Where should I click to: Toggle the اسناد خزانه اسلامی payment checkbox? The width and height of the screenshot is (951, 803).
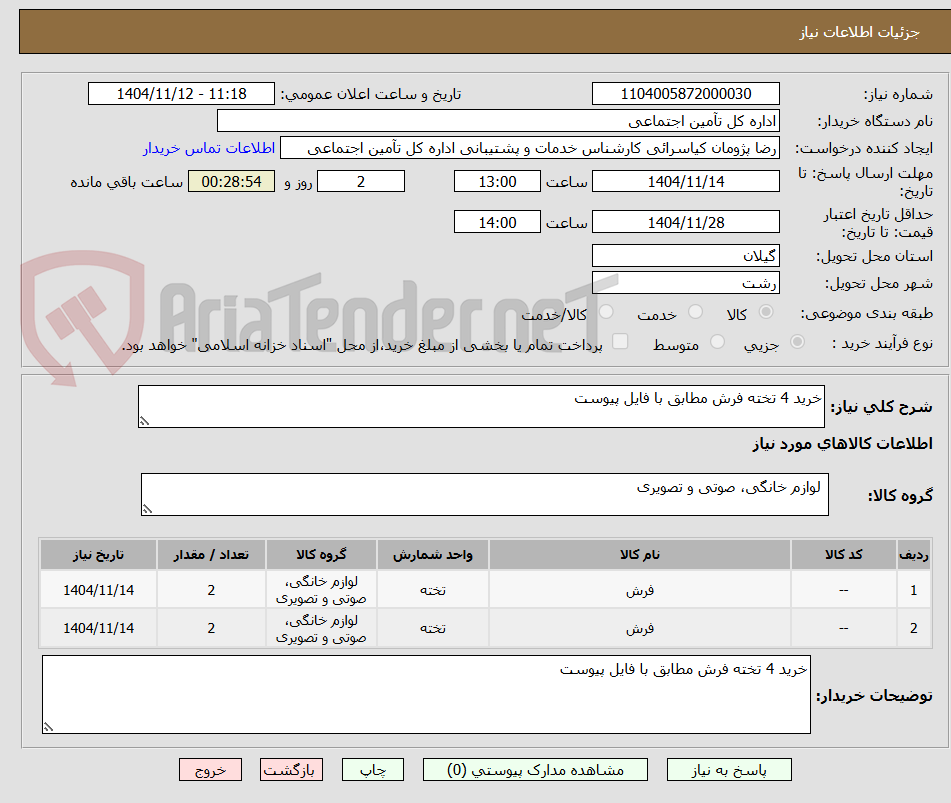[620, 341]
